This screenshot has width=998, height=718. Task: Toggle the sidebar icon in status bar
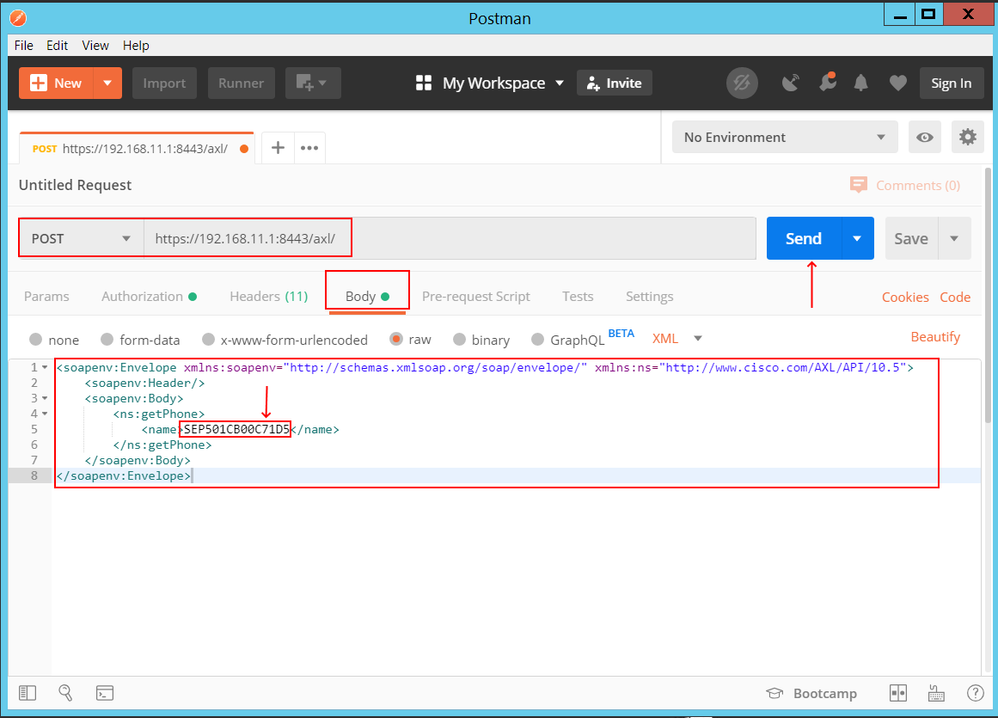point(27,693)
